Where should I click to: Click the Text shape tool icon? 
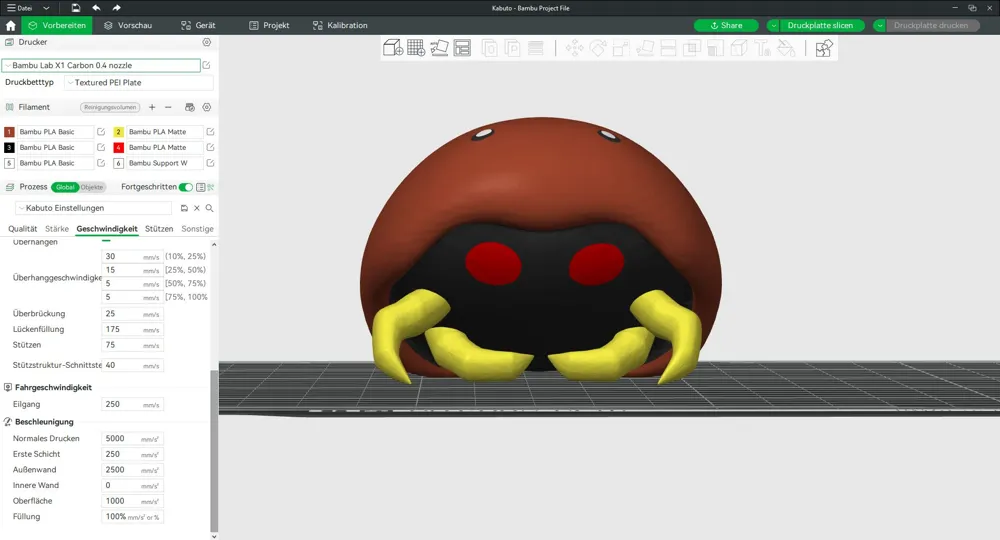coord(762,48)
